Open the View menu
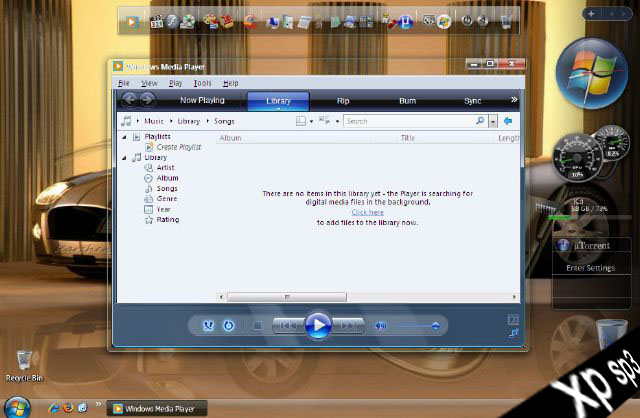The image size is (640, 418). [x=149, y=83]
